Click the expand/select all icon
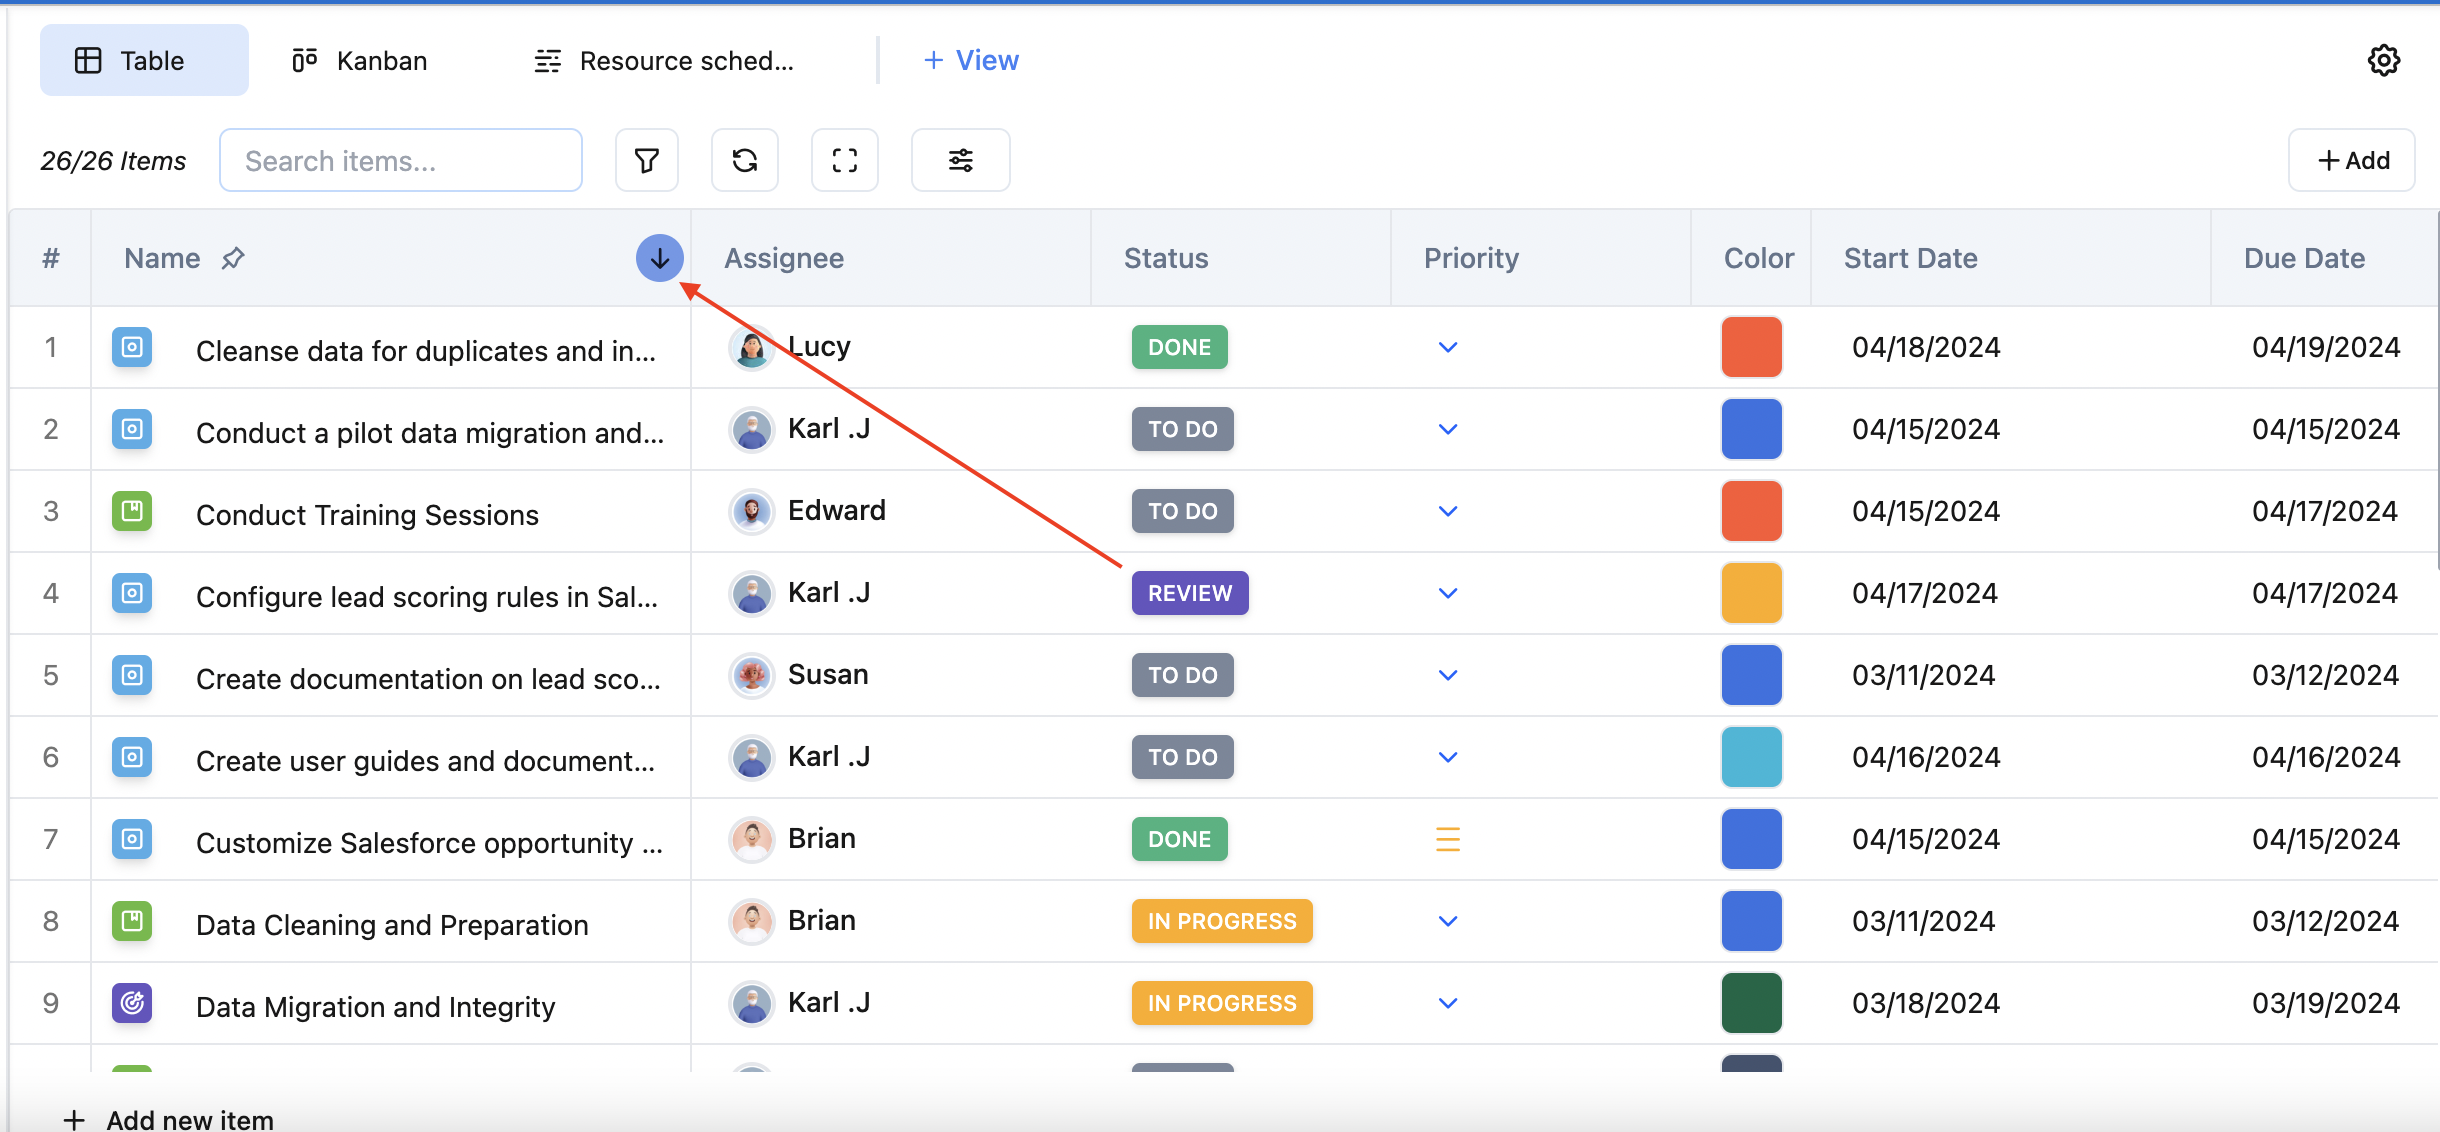The image size is (2440, 1132). 847,160
